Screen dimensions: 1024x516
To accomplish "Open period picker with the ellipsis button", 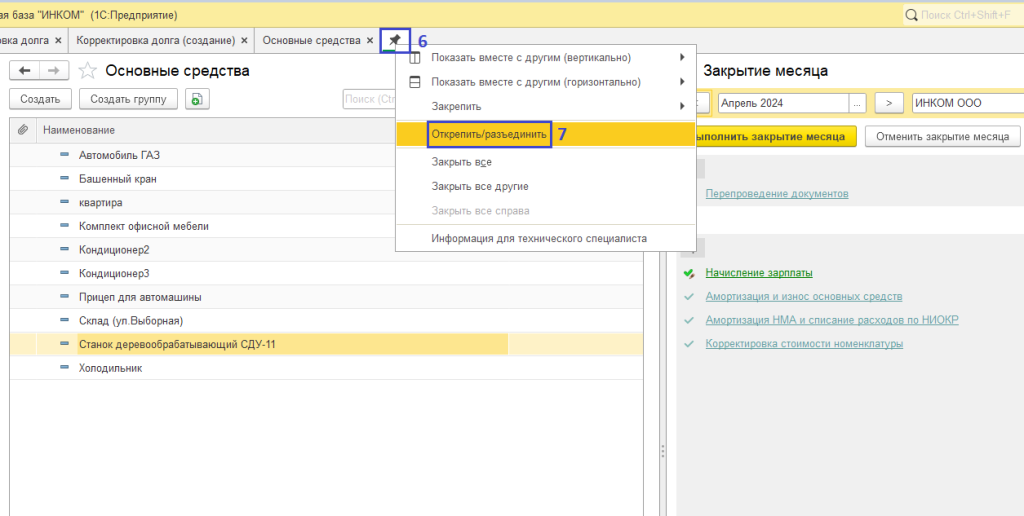I will point(857,103).
